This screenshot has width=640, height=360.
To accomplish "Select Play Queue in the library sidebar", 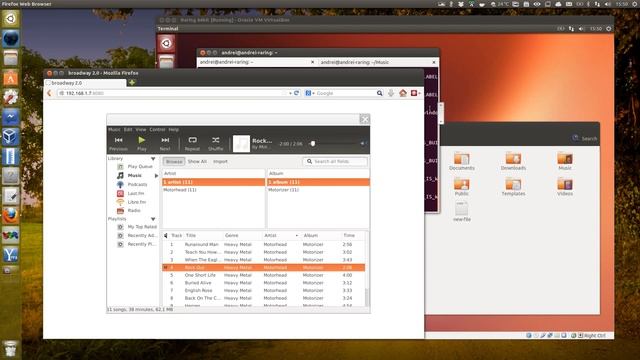I will pos(140,167).
